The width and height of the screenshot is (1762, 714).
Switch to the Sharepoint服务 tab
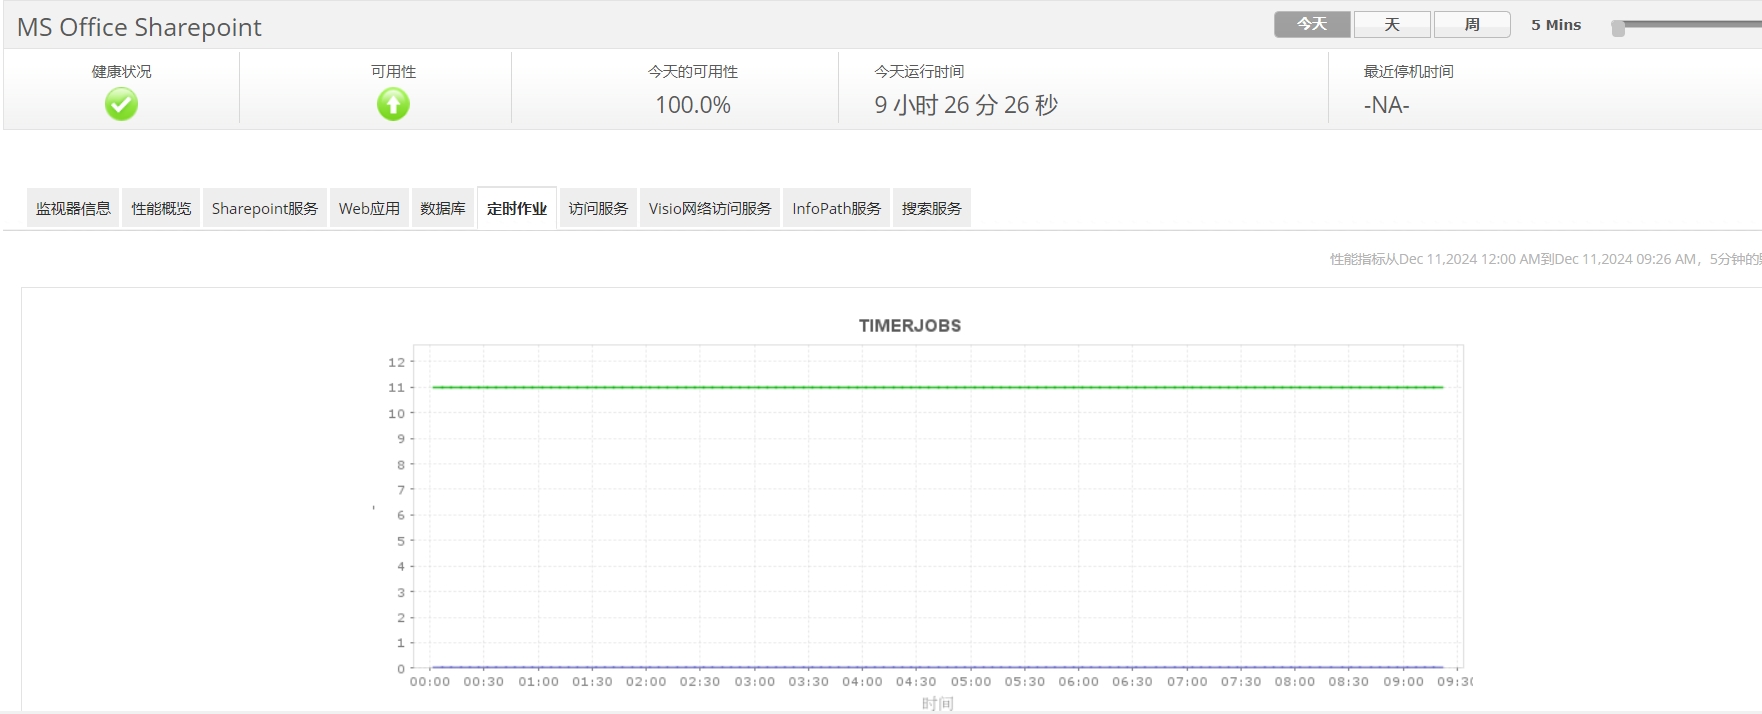pos(264,208)
